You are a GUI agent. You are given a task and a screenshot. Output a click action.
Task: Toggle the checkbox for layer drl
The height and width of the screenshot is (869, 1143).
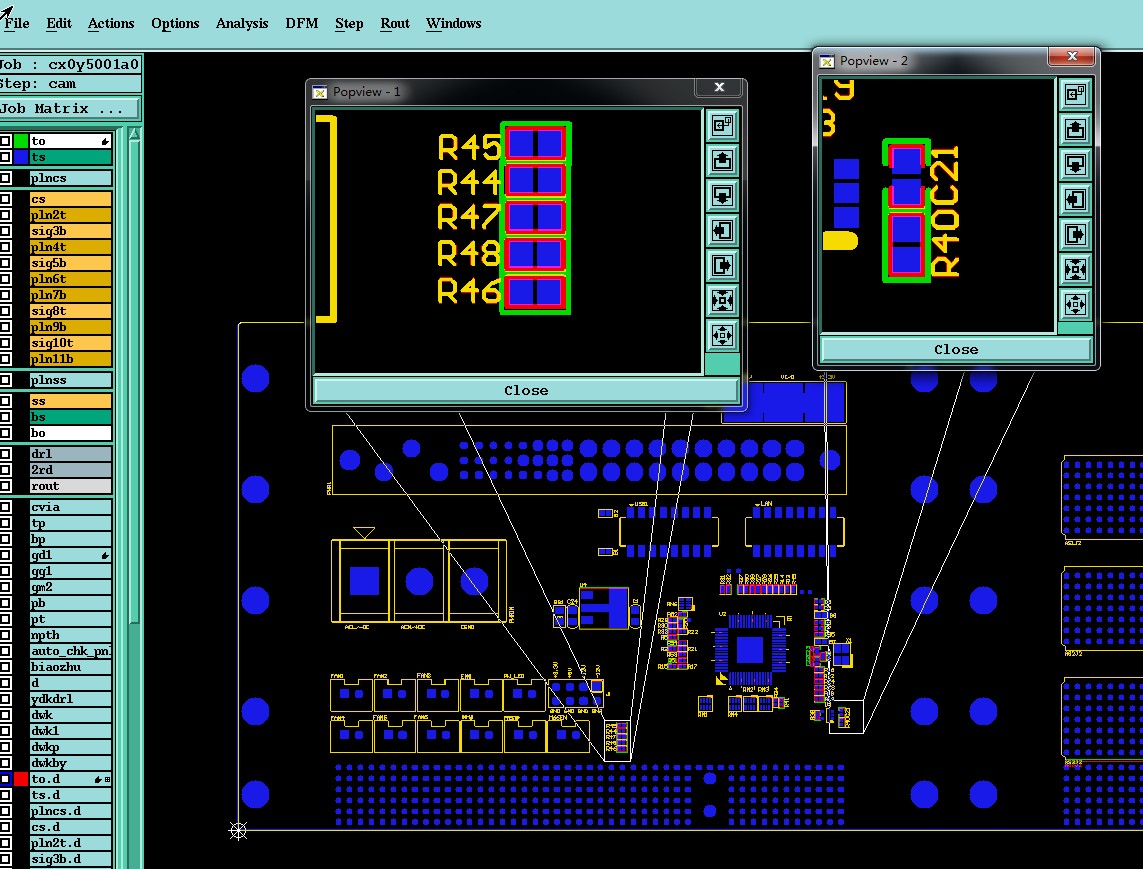tap(5, 453)
